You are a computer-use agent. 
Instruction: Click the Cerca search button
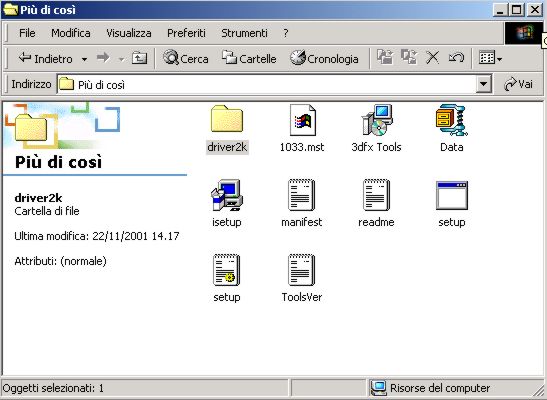pyautogui.click(x=186, y=58)
